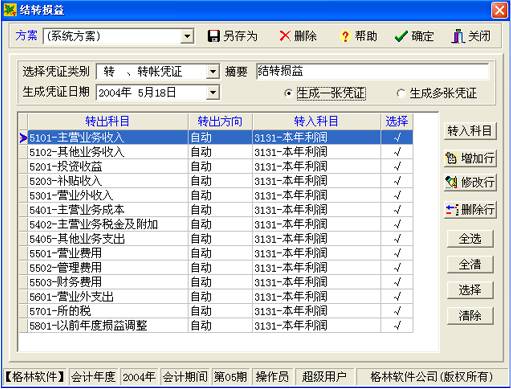Image resolution: width=511 pixels, height=389 pixels.
Task: Click the 关闭 door icon in the toolbar
Action: (458, 36)
